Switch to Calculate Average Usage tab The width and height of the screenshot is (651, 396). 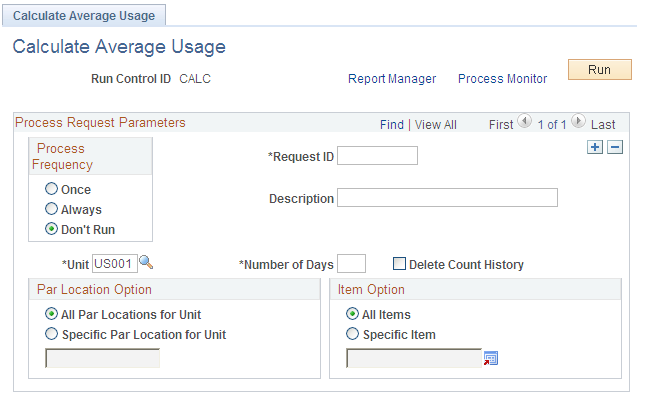(84, 15)
